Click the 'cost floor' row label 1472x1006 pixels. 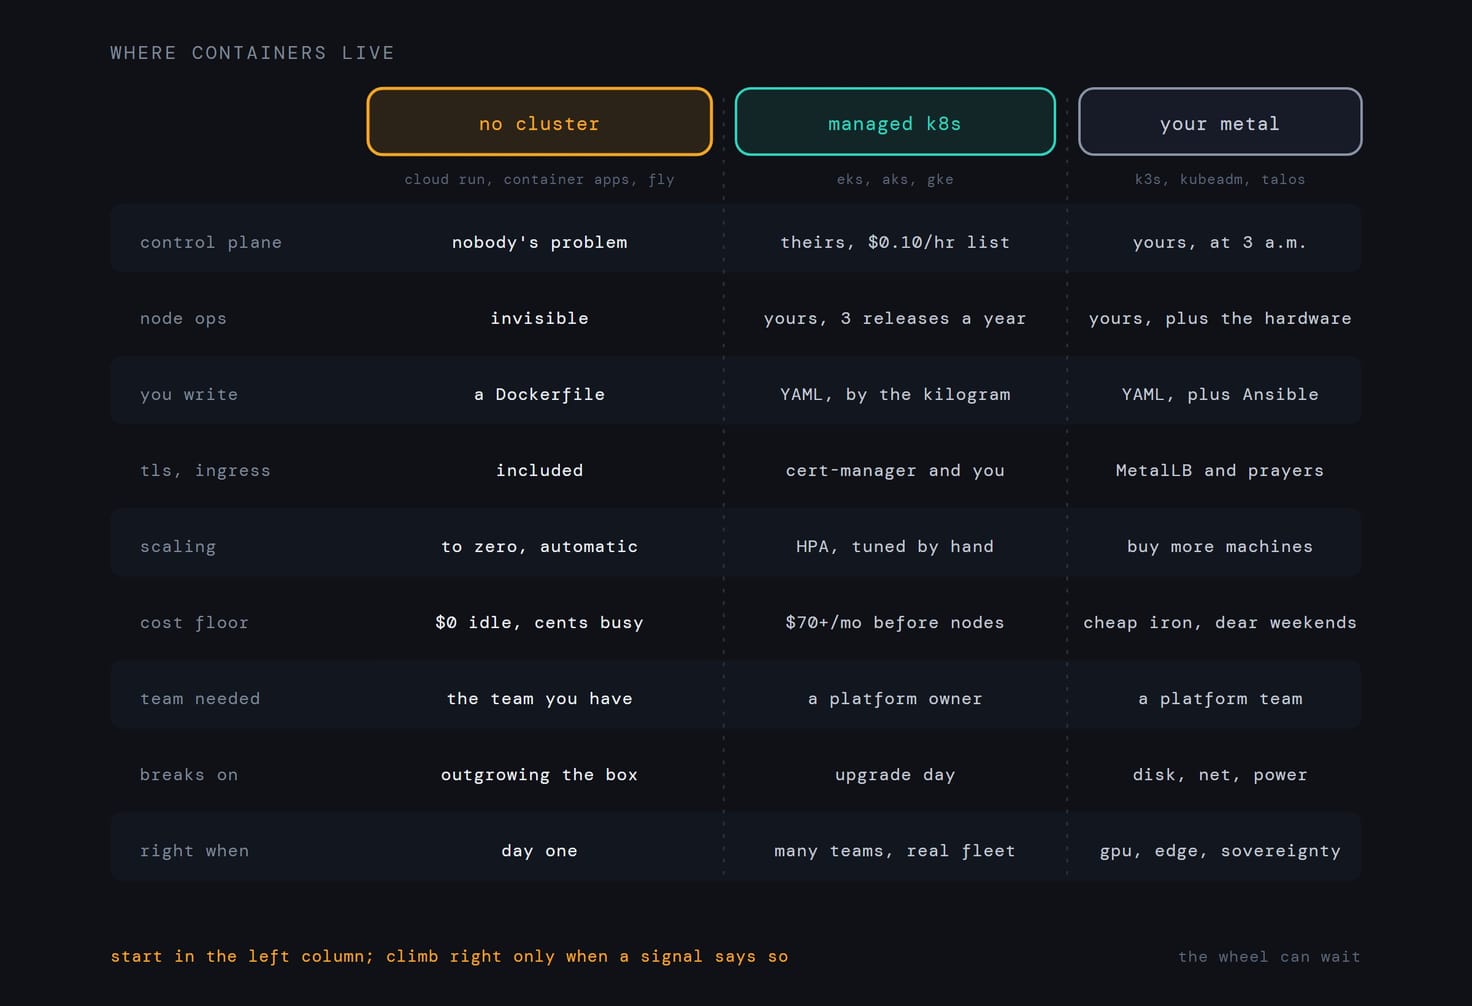point(194,622)
